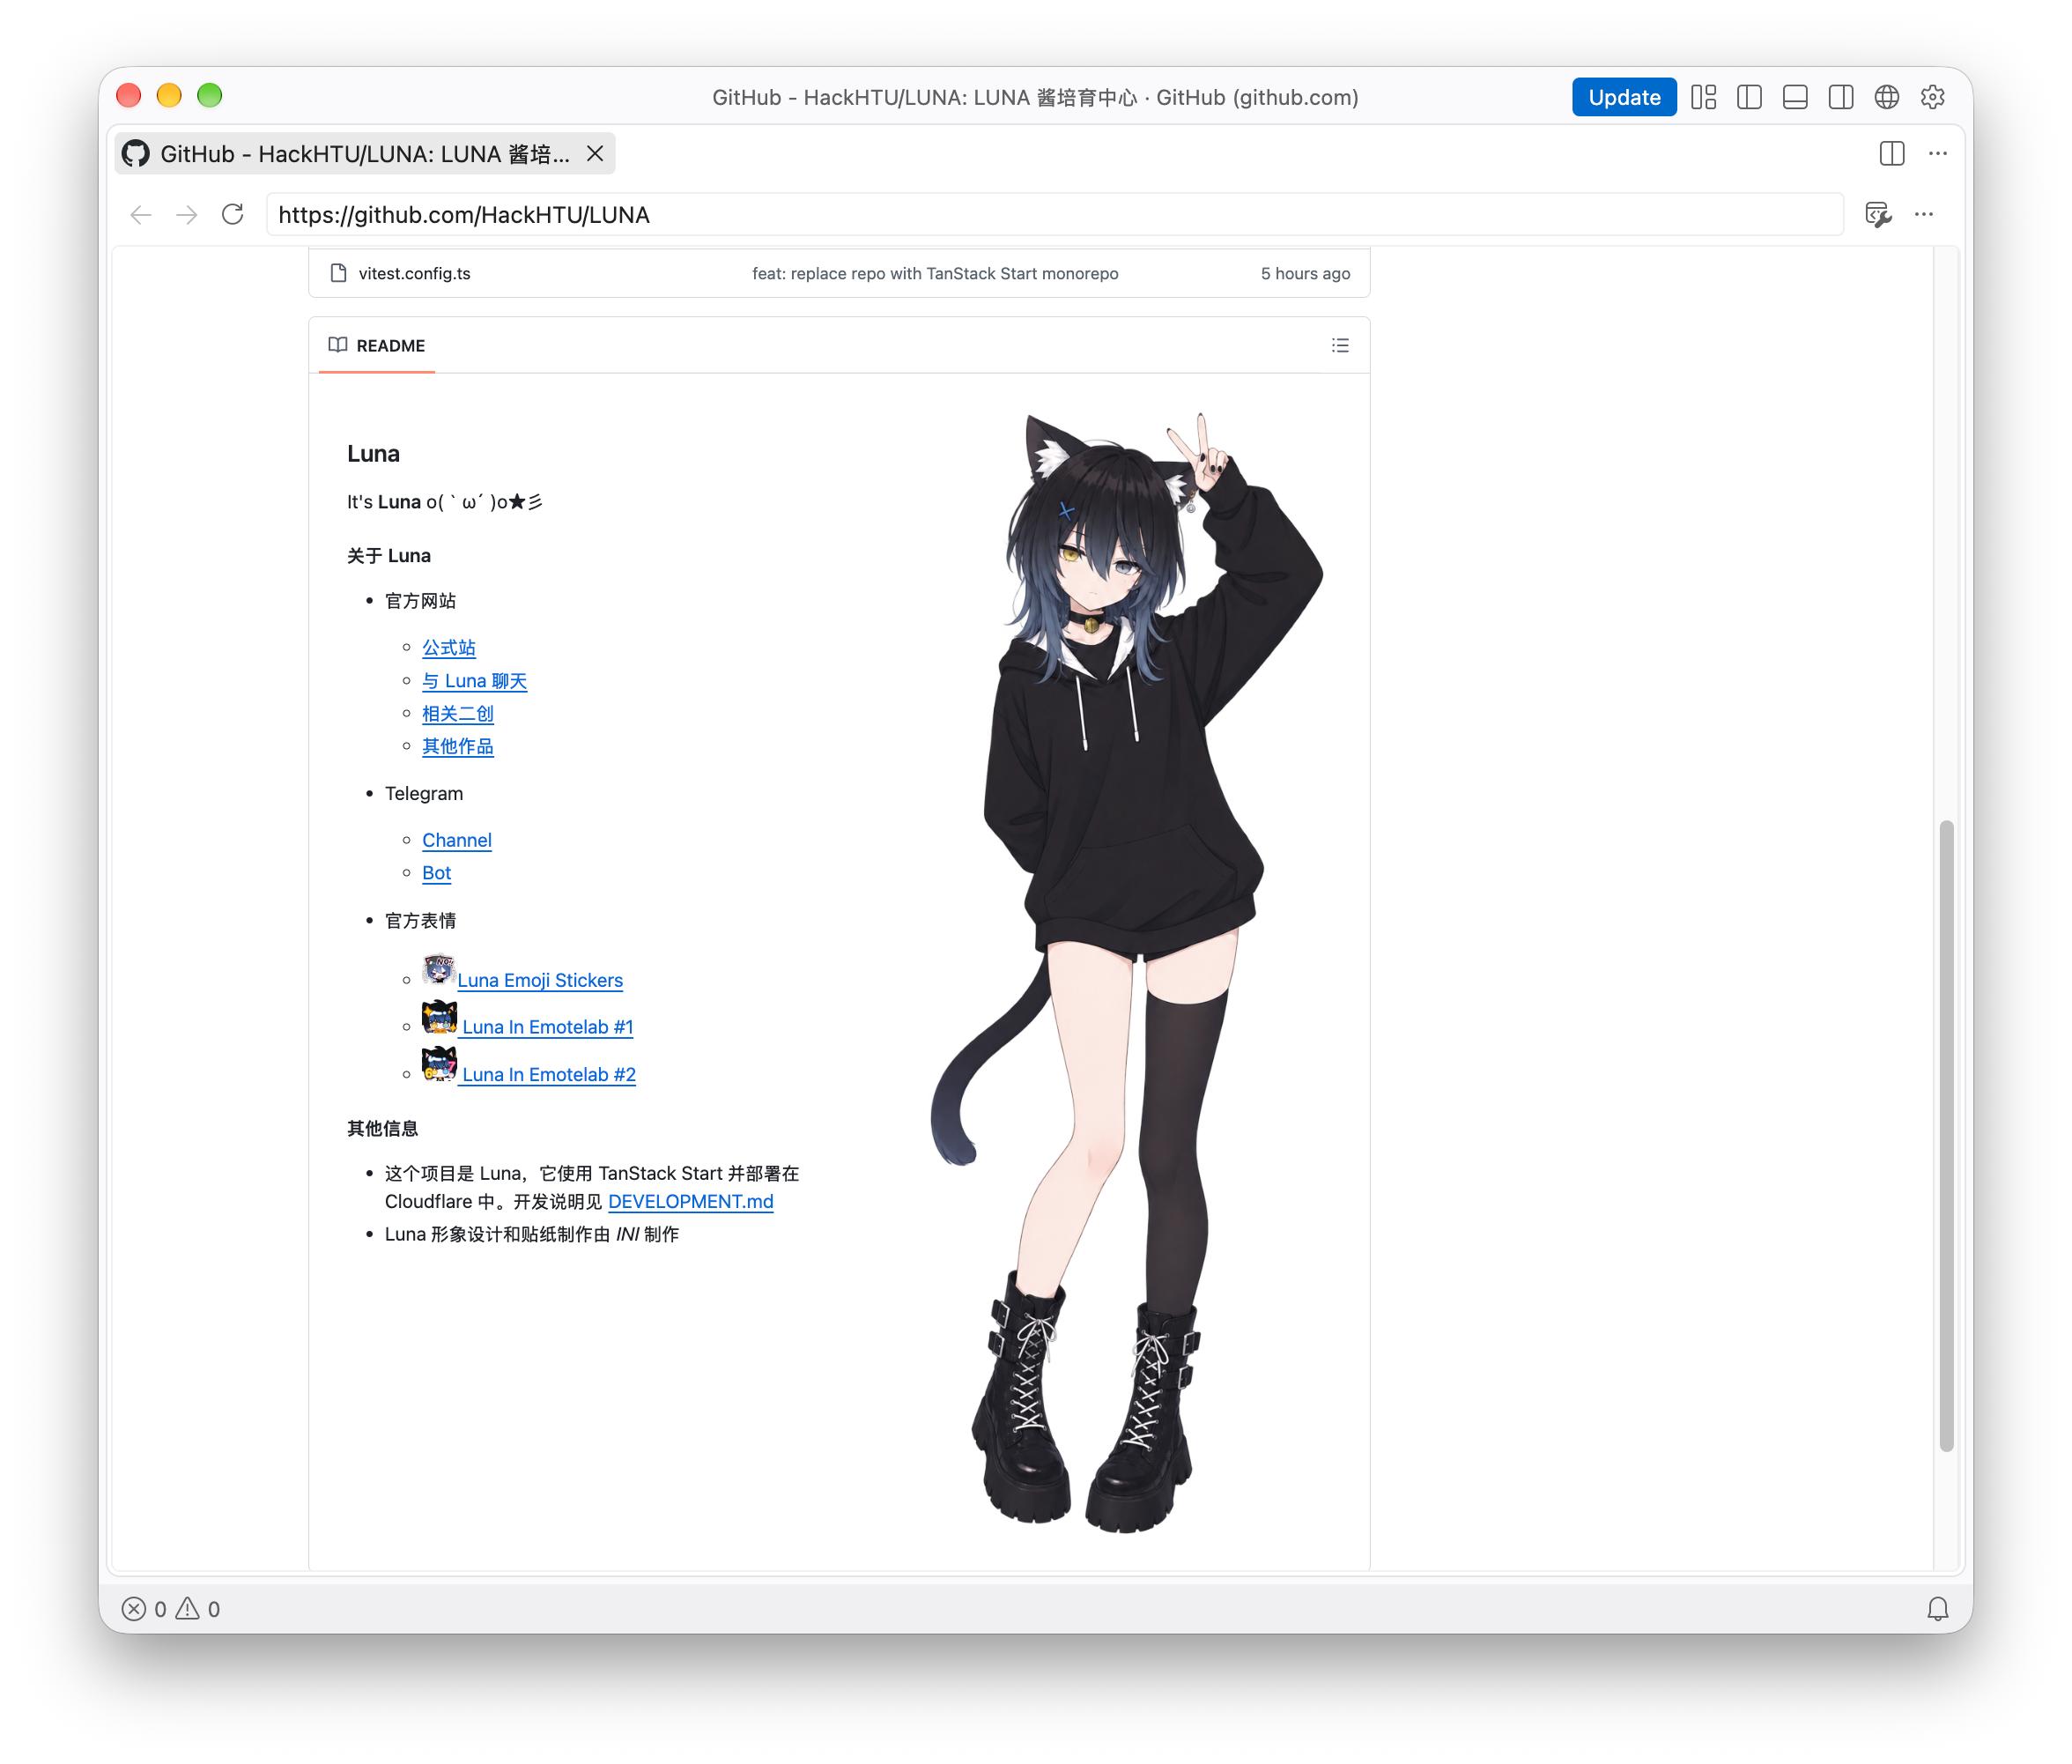Viewport: 2072px width, 1764px height.
Task: Select the GitHub - HackHTU/LUNA tab
Action: coord(365,154)
